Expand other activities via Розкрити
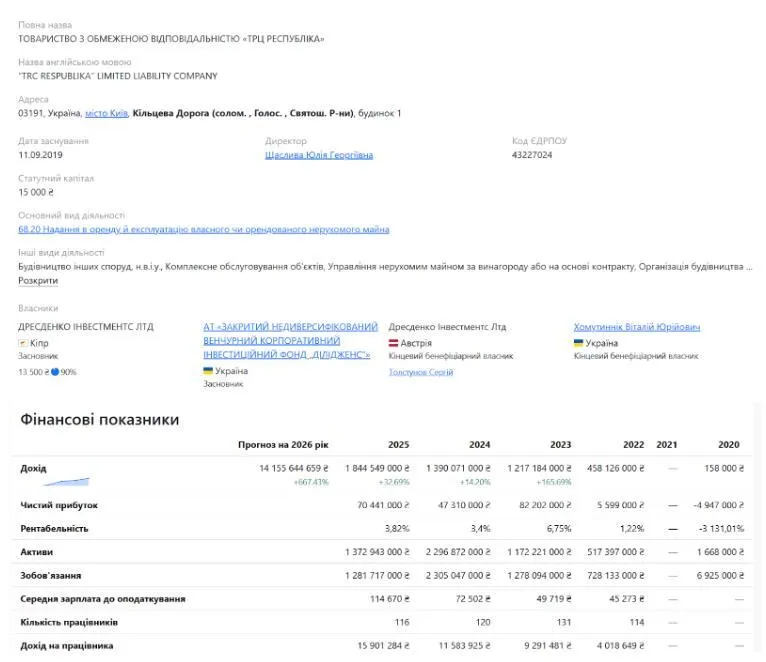The width and height of the screenshot is (766, 662). tap(38, 280)
